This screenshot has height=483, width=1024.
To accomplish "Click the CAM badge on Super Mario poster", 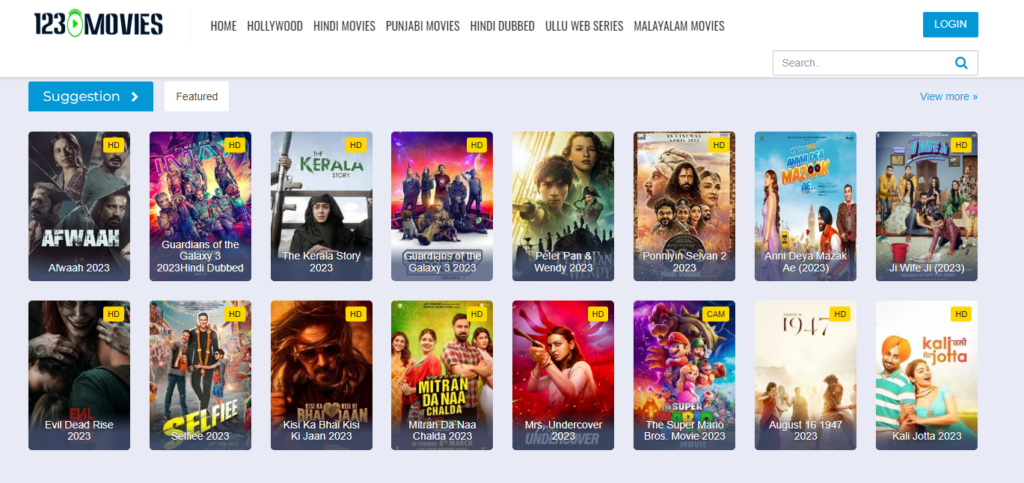I will (x=714, y=314).
